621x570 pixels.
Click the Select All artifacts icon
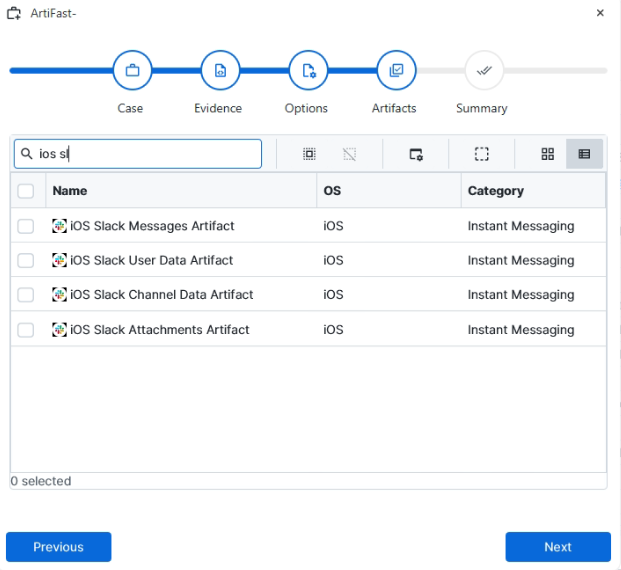pyautogui.click(x=309, y=154)
